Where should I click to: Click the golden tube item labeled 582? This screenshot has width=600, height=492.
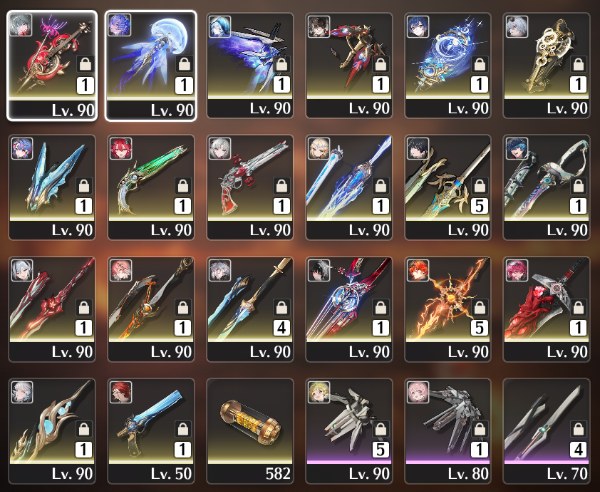(x=250, y=431)
